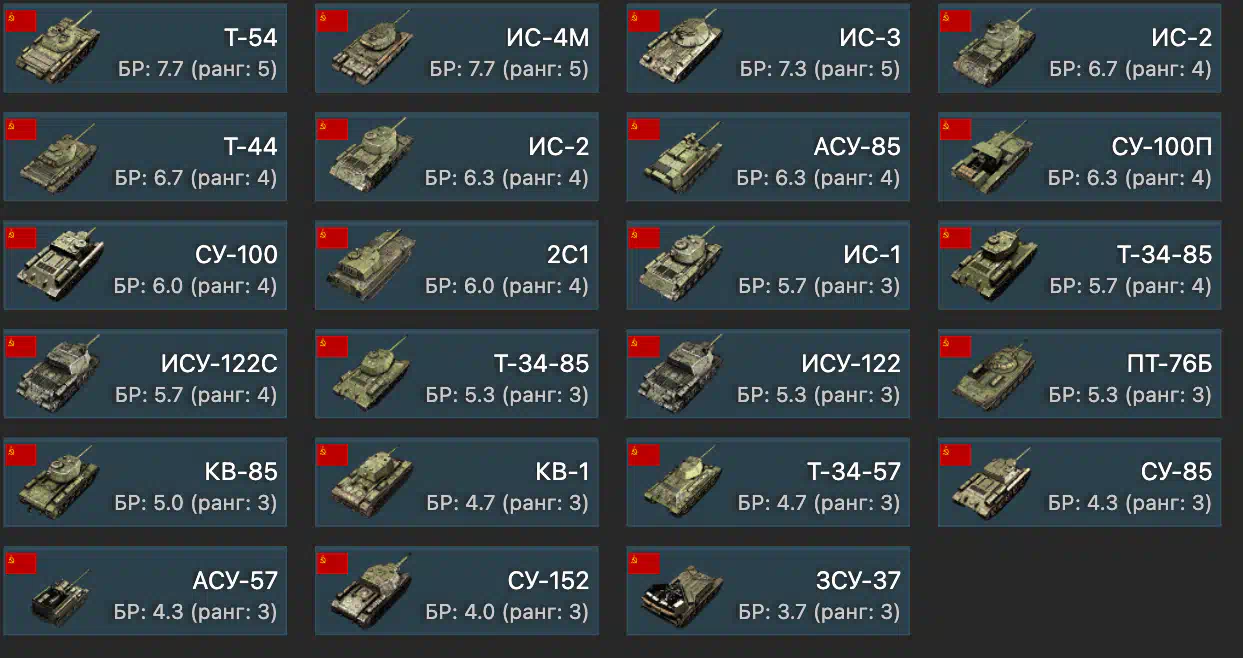Select the ИС-1 tank card

pos(768,265)
